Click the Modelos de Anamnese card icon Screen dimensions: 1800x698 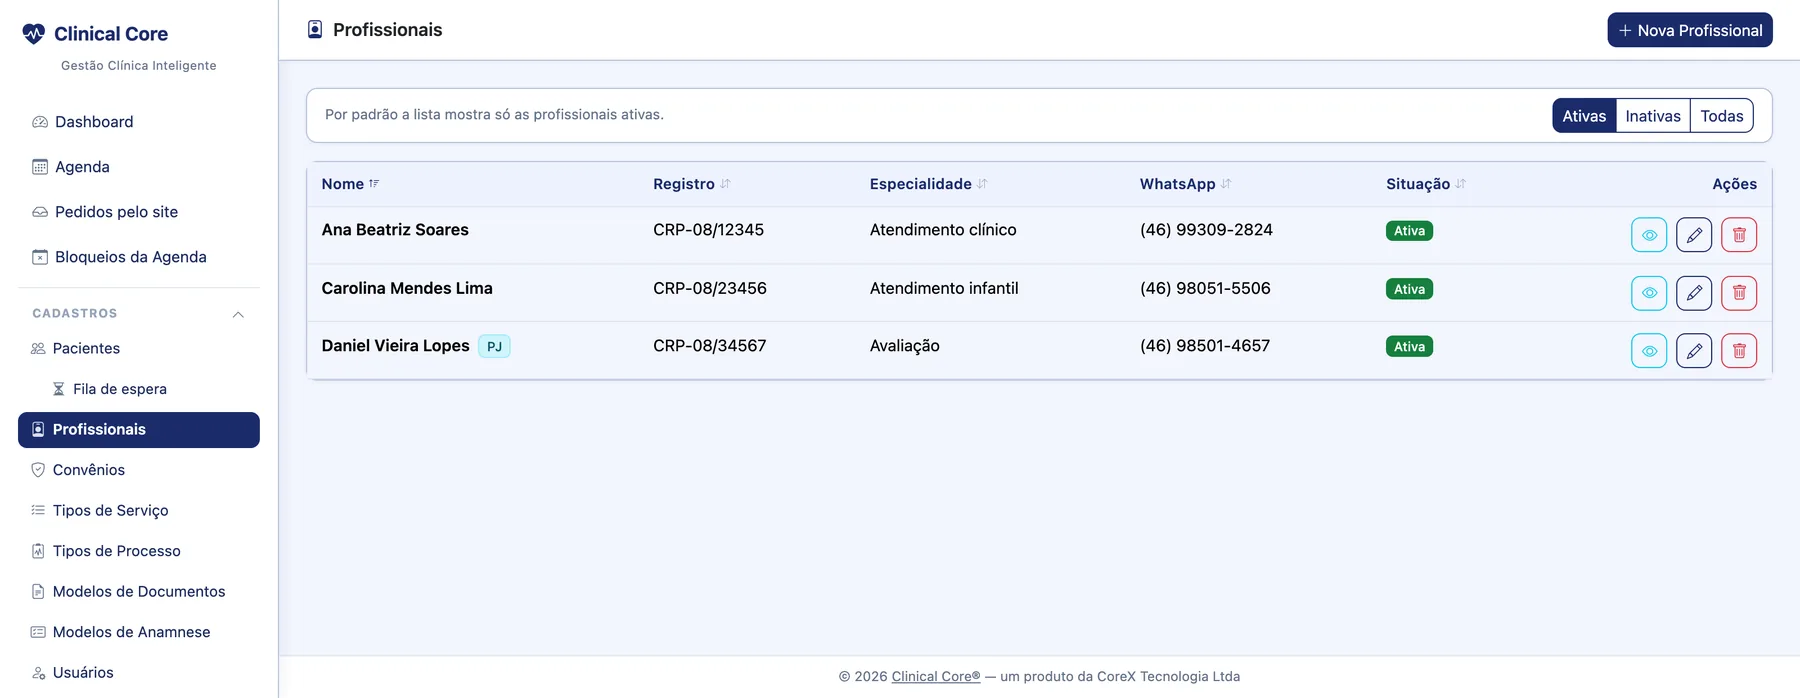(38, 632)
